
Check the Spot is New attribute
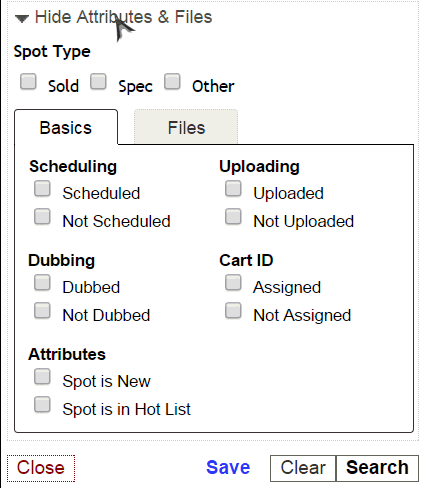point(42,377)
